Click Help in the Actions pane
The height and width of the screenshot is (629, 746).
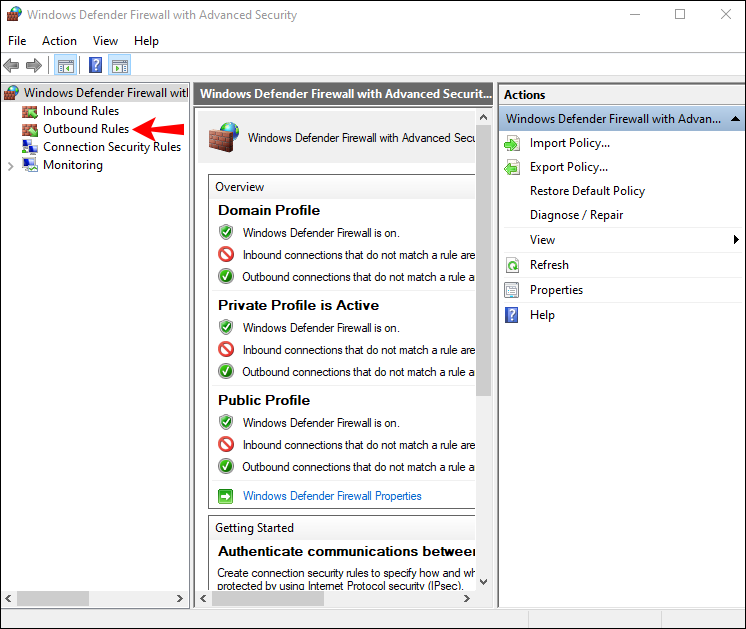(x=542, y=315)
